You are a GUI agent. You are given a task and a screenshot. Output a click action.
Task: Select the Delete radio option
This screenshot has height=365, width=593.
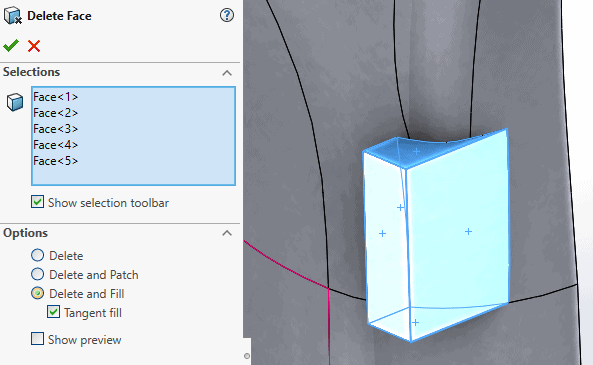[37, 255]
